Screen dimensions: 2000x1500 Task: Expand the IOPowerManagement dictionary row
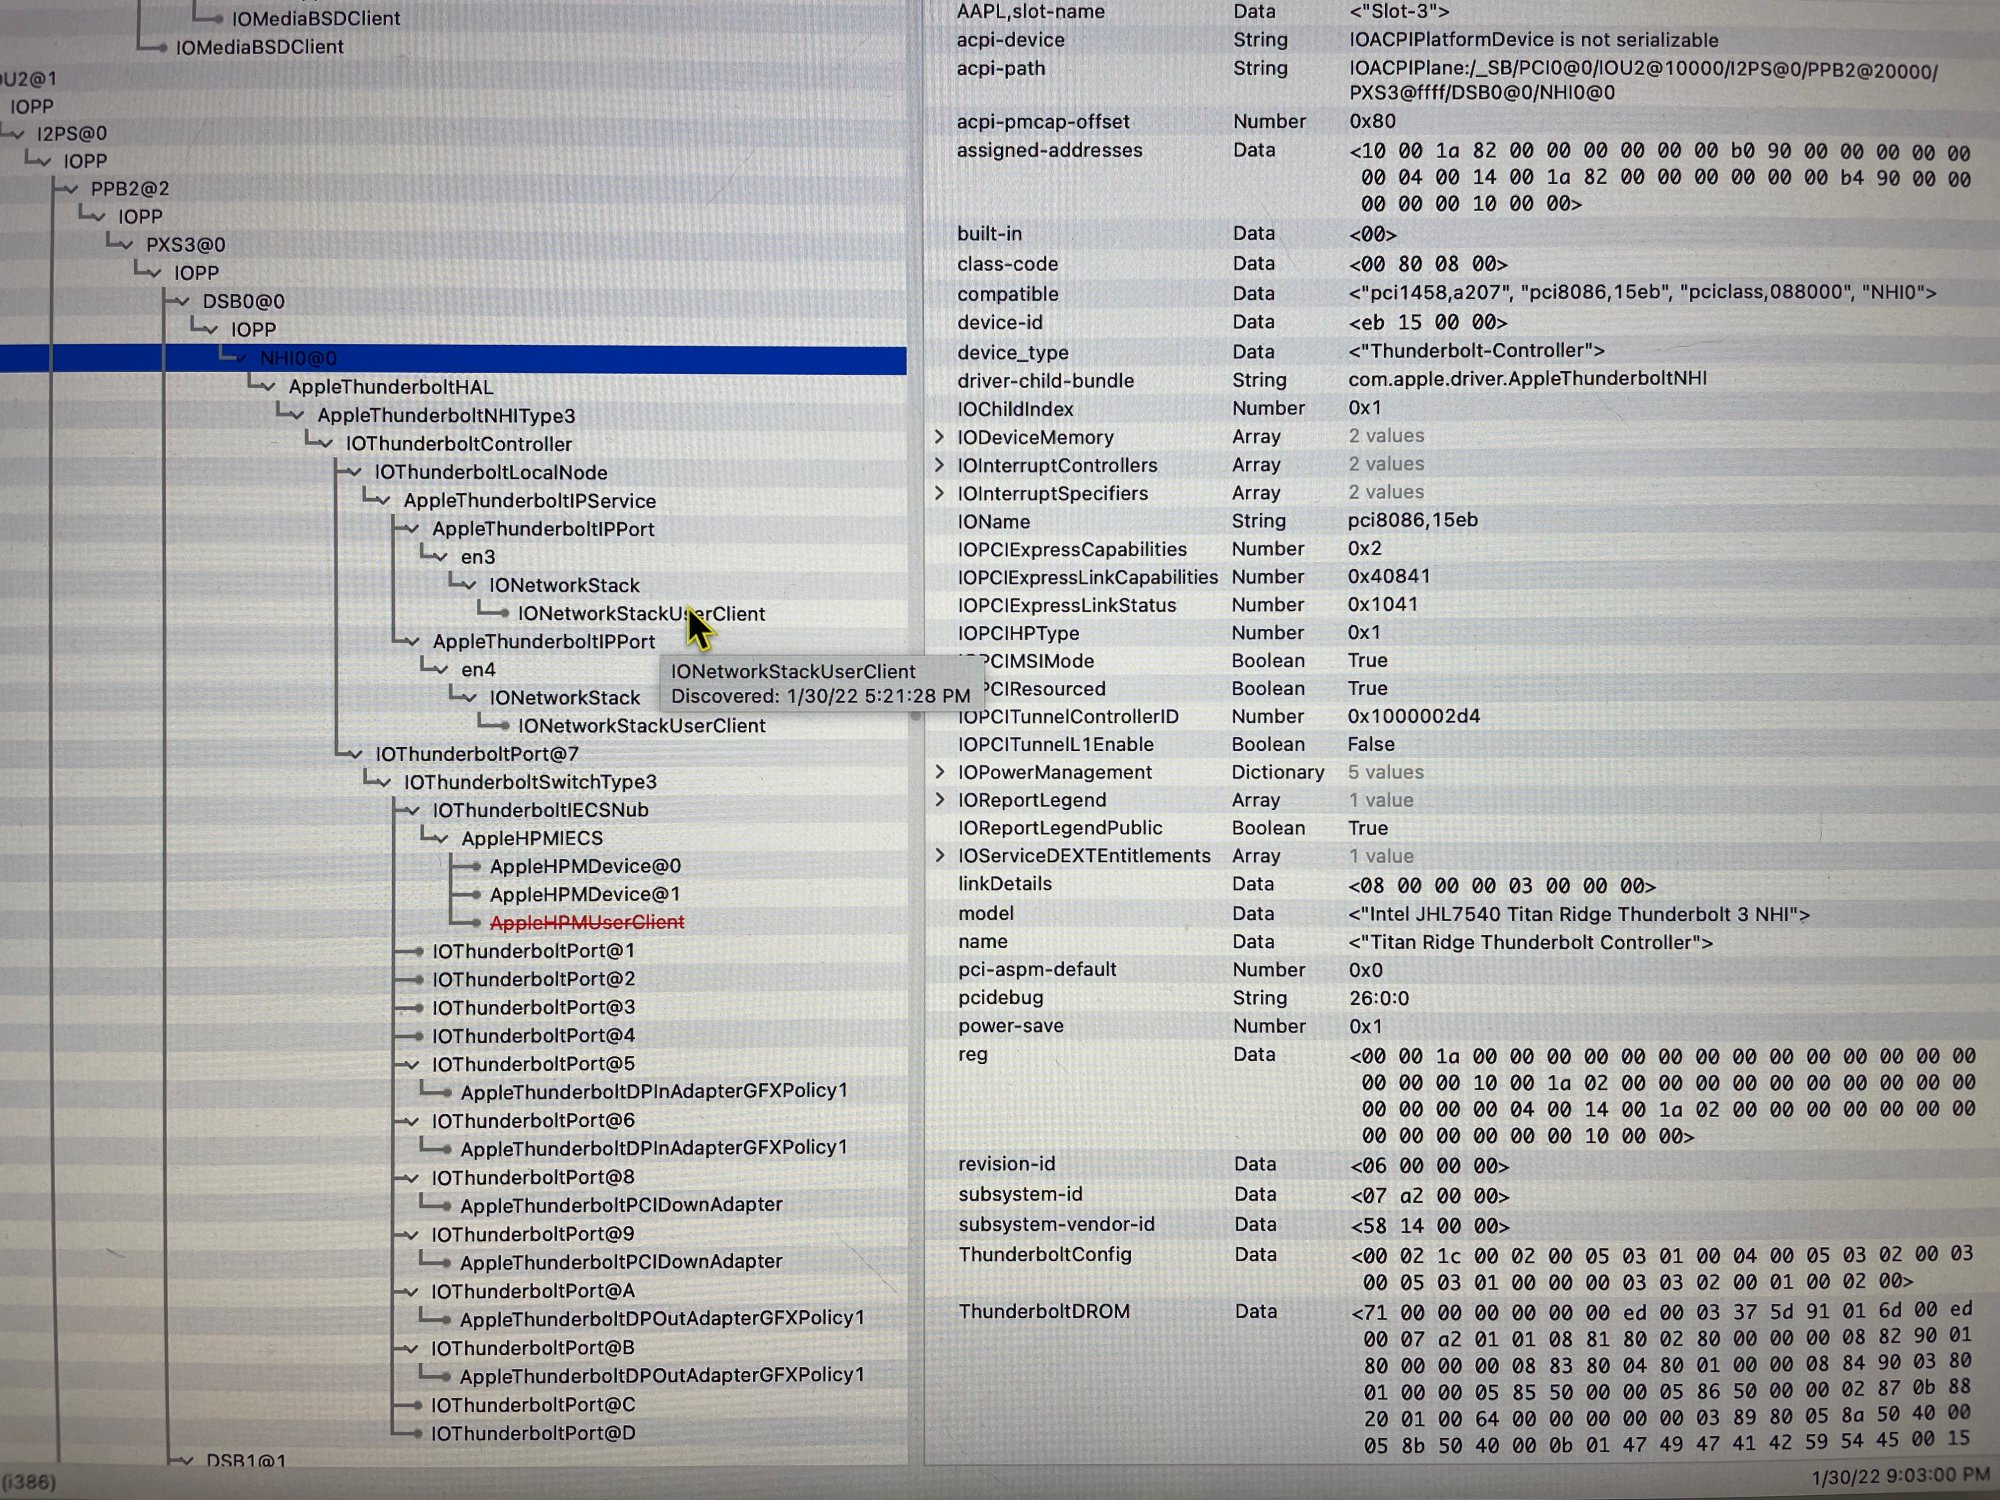click(x=939, y=771)
